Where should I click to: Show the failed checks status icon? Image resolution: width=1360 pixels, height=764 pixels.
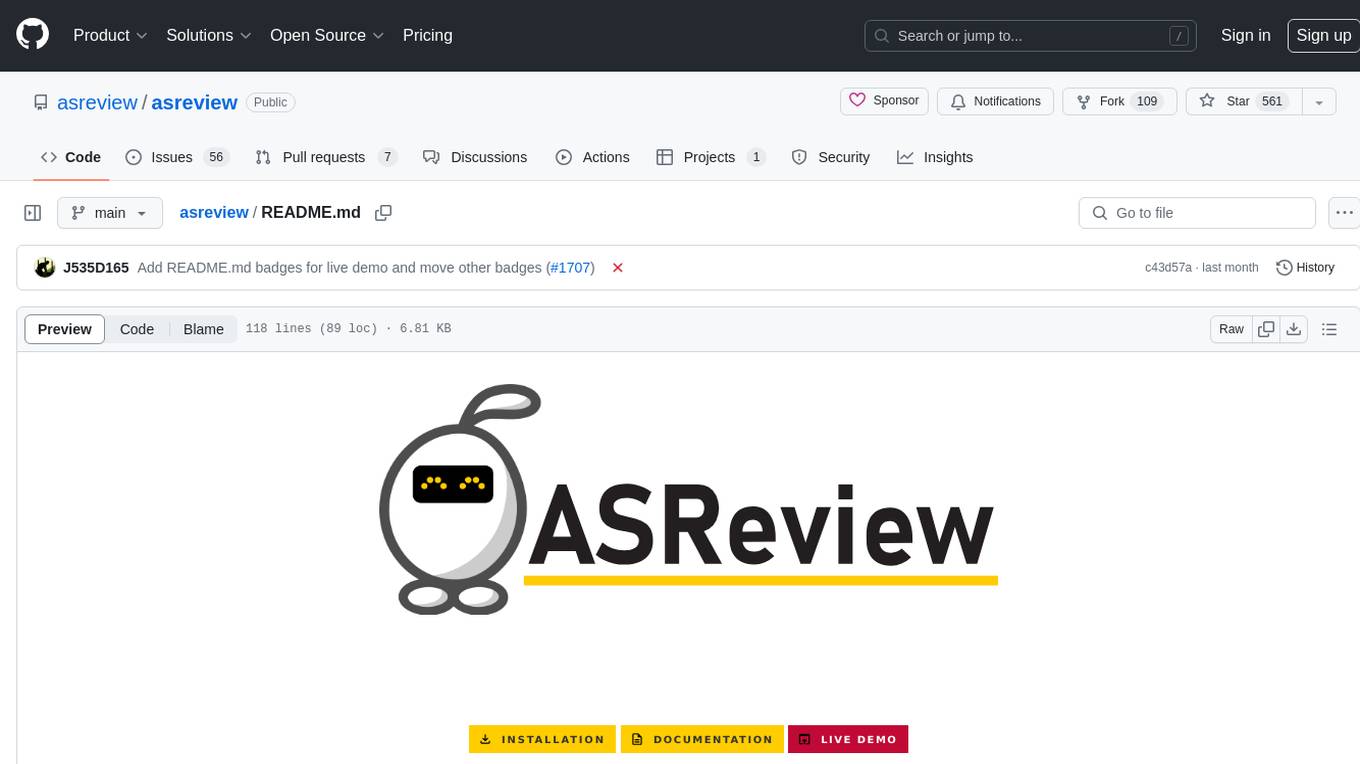pos(618,267)
